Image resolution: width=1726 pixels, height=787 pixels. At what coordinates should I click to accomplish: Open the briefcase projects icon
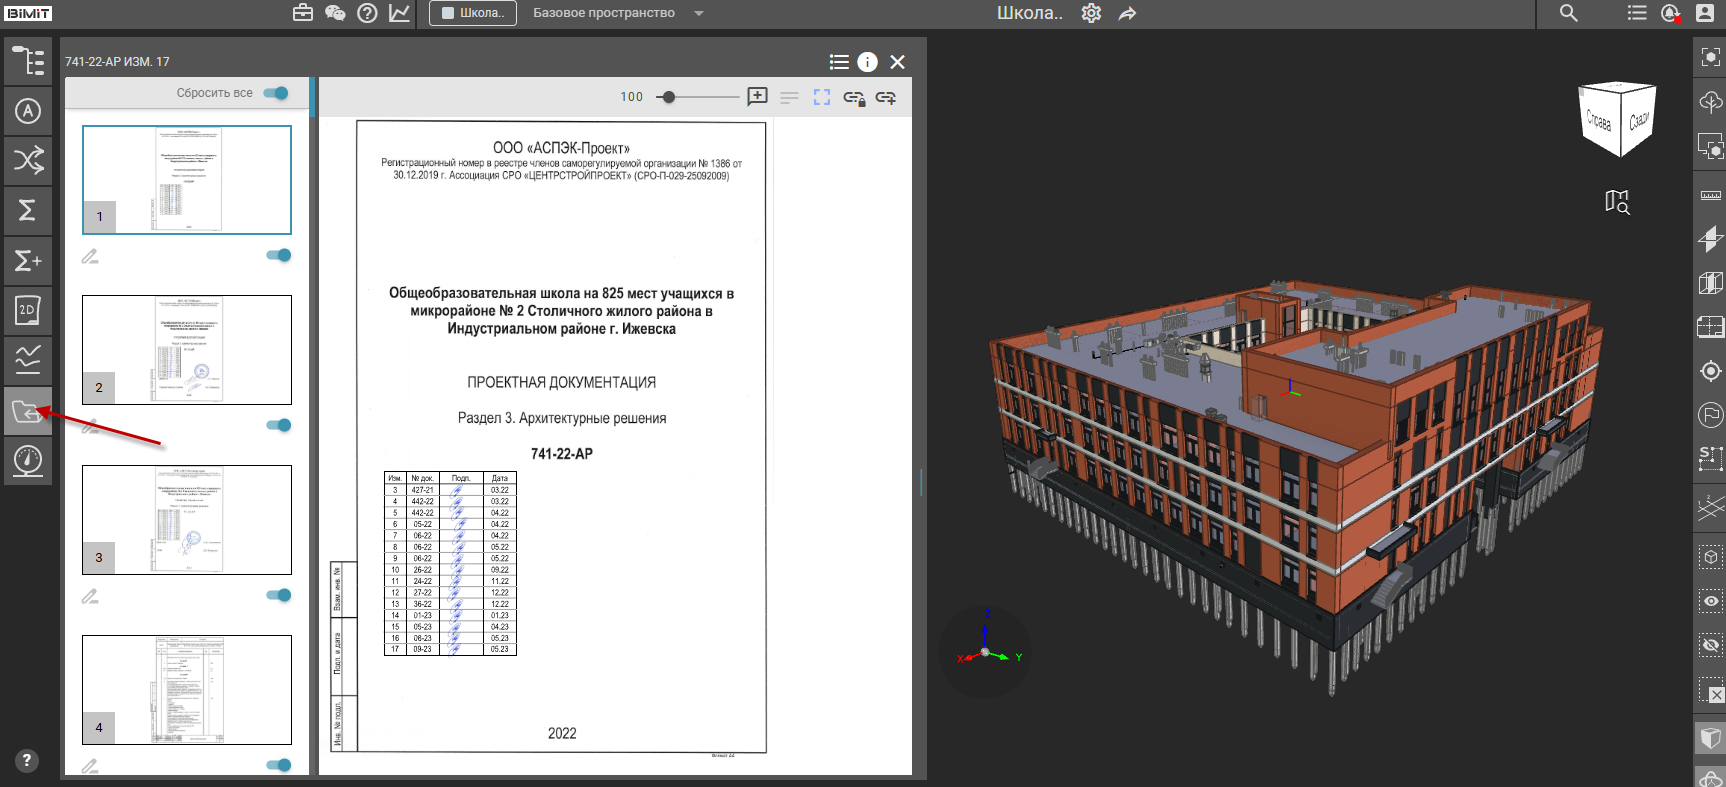coord(303,13)
